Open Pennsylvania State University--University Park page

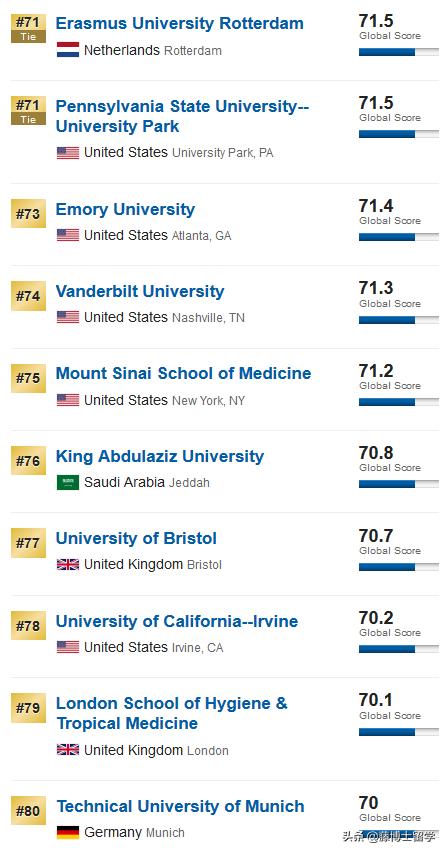tap(182, 116)
